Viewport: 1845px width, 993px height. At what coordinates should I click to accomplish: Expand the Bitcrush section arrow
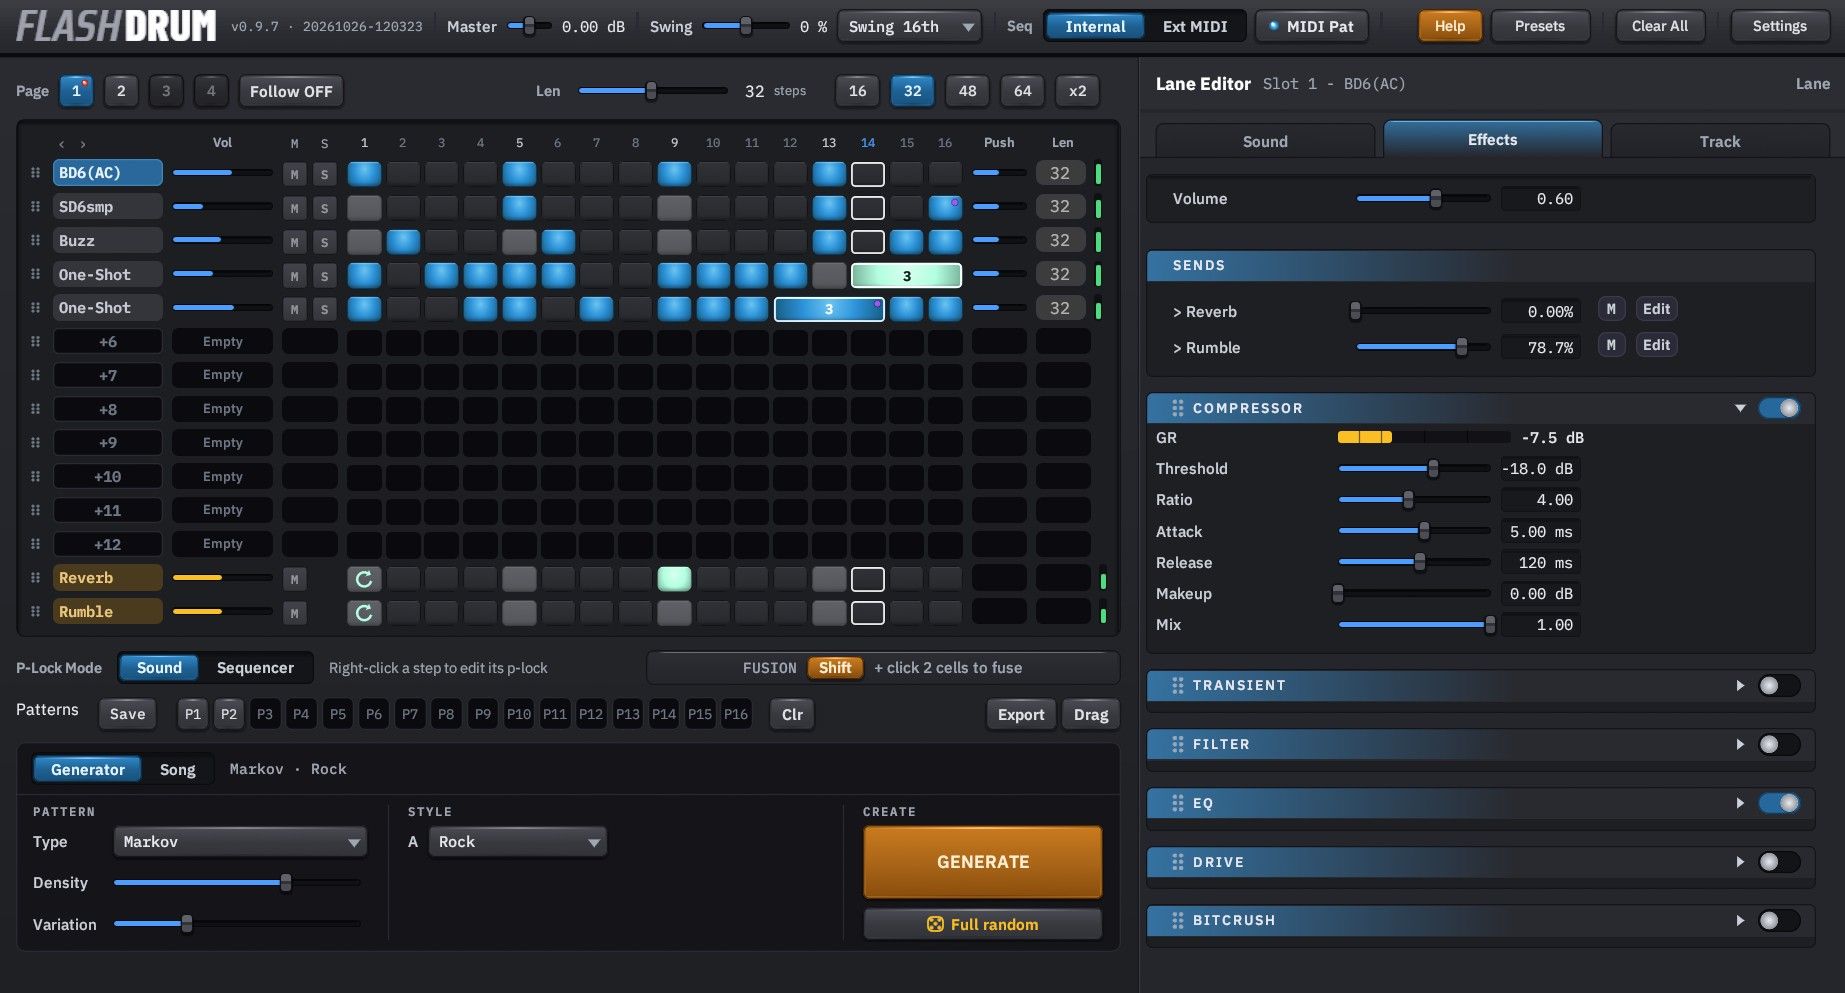point(1740,920)
